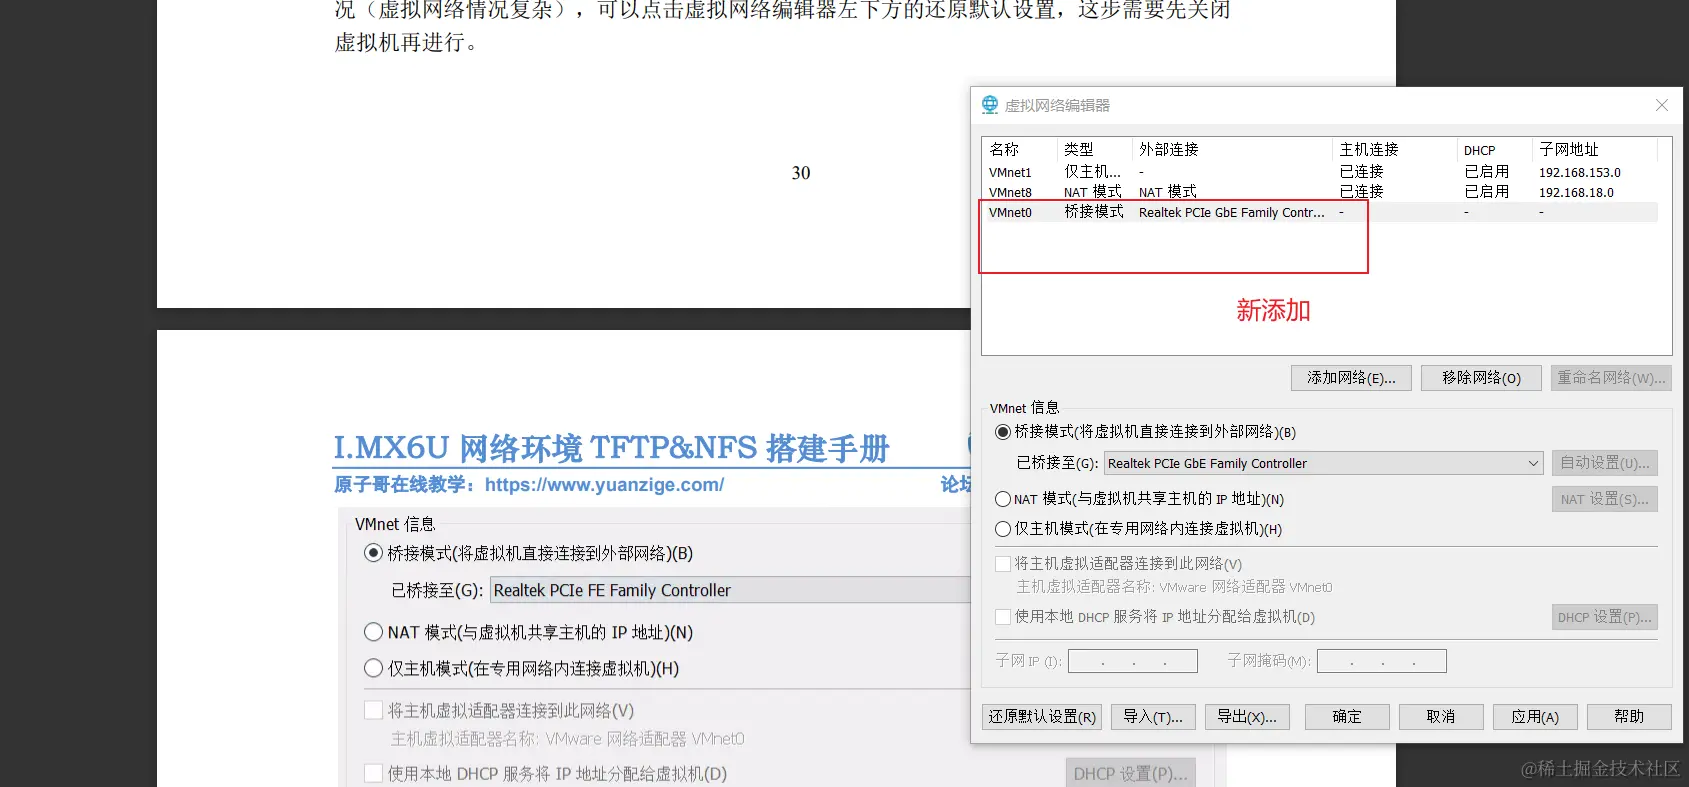Image resolution: width=1689 pixels, height=787 pixels.
Task: Click the 类型 column header
Action: coord(1094,149)
